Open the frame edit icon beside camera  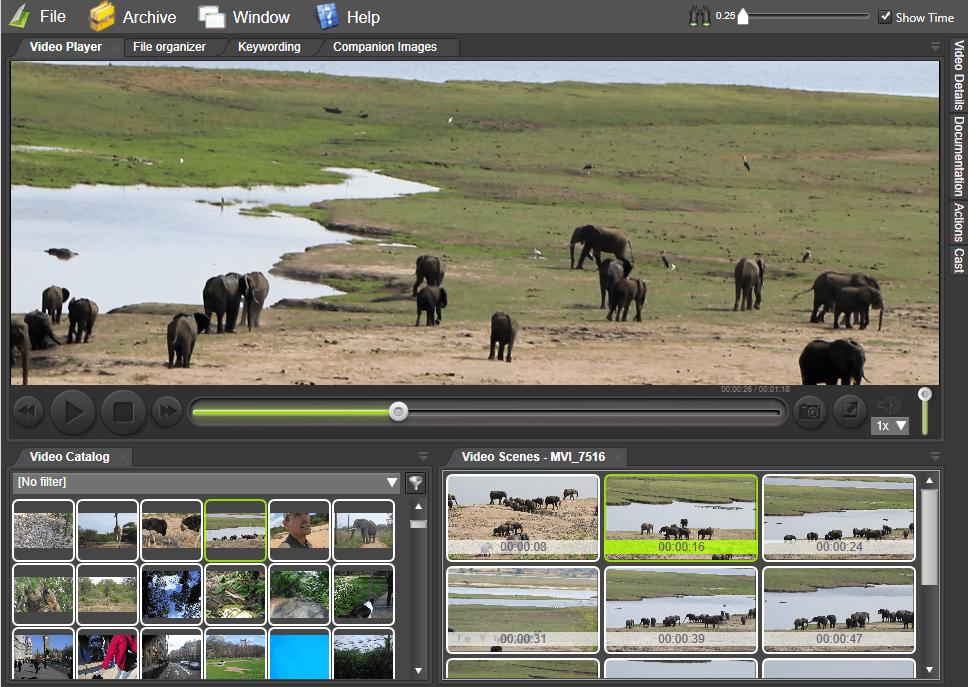tap(848, 411)
